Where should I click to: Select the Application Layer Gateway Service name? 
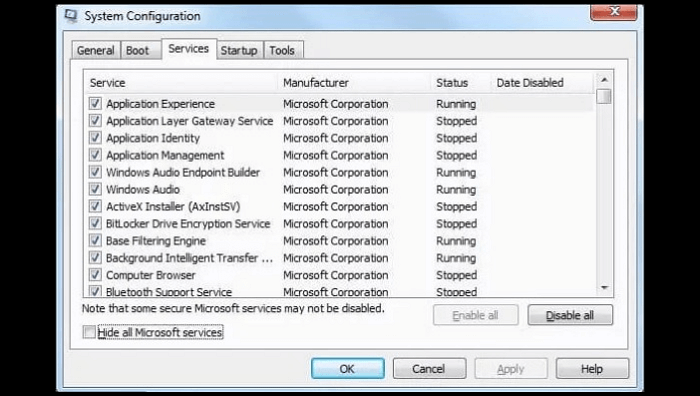point(189,121)
